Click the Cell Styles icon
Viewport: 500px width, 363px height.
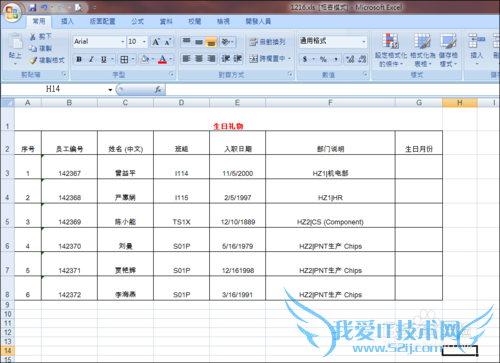[448, 41]
